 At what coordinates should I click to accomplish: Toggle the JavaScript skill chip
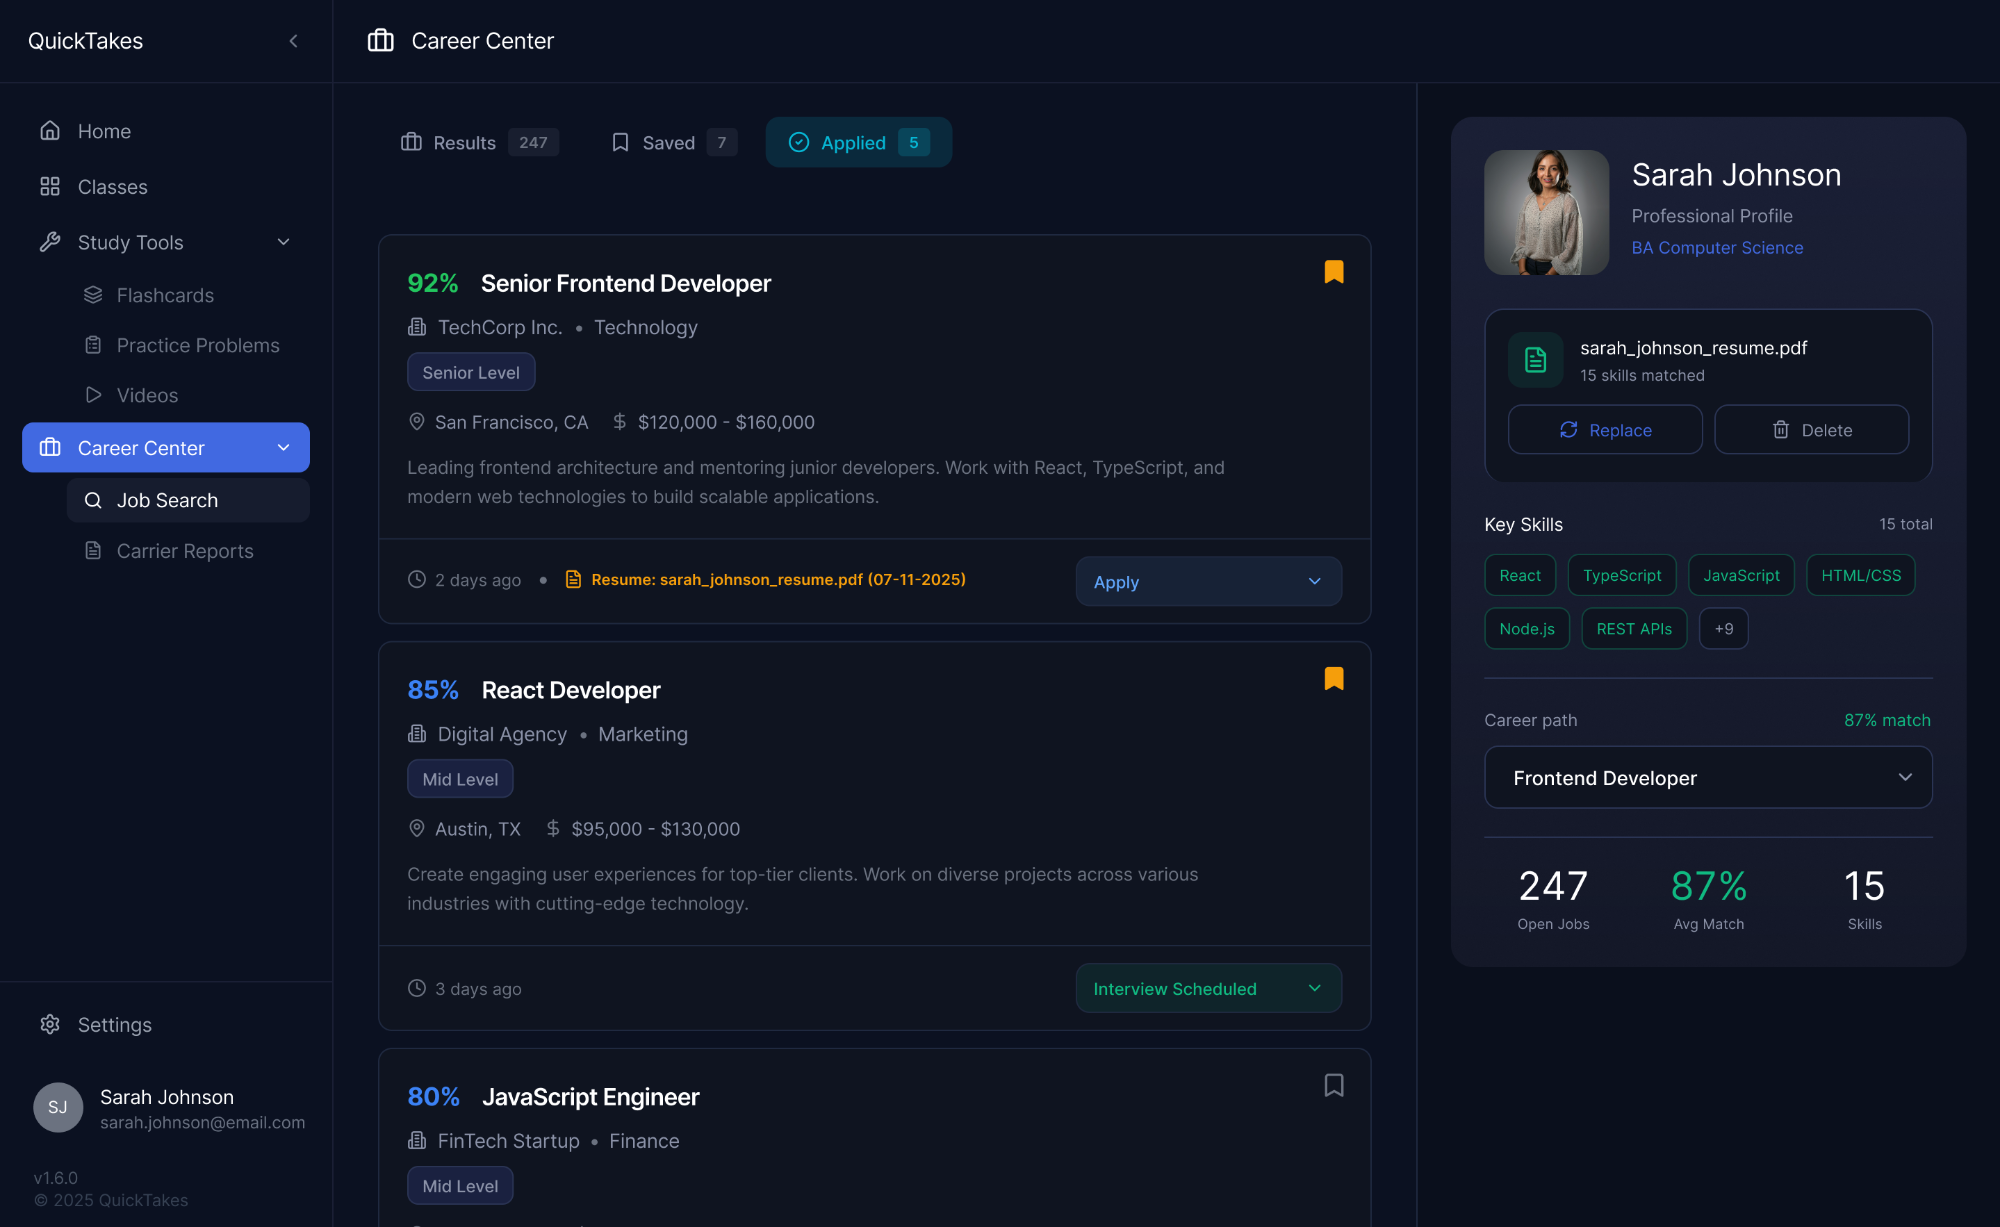(1741, 575)
